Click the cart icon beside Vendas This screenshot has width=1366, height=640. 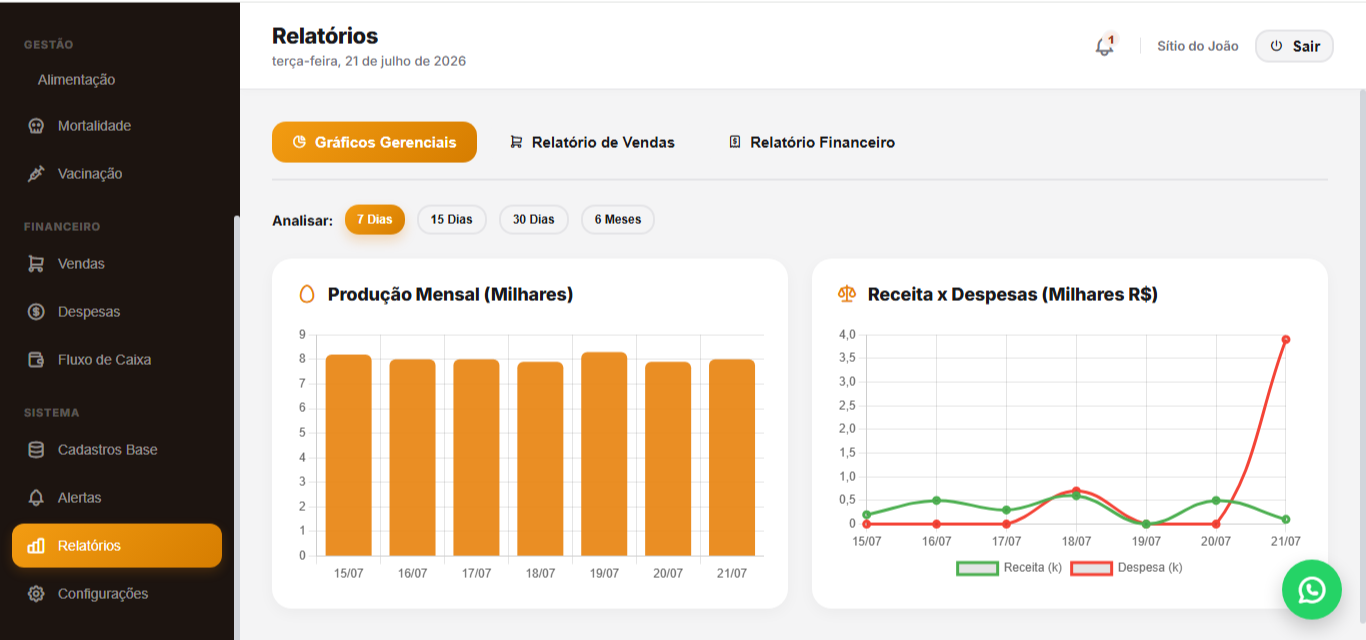(36, 264)
